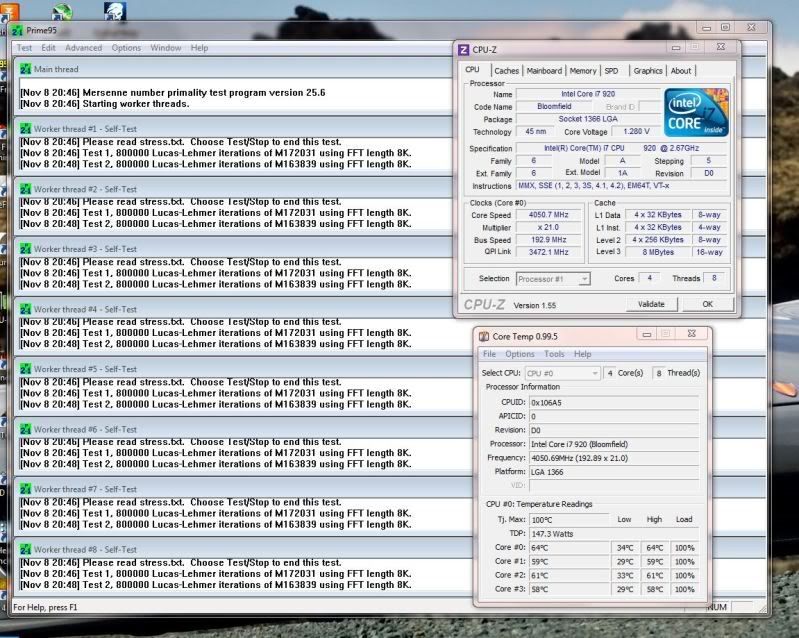
Task: Select the CPU tab in CPU-Z
Action: pyautogui.click(x=472, y=70)
